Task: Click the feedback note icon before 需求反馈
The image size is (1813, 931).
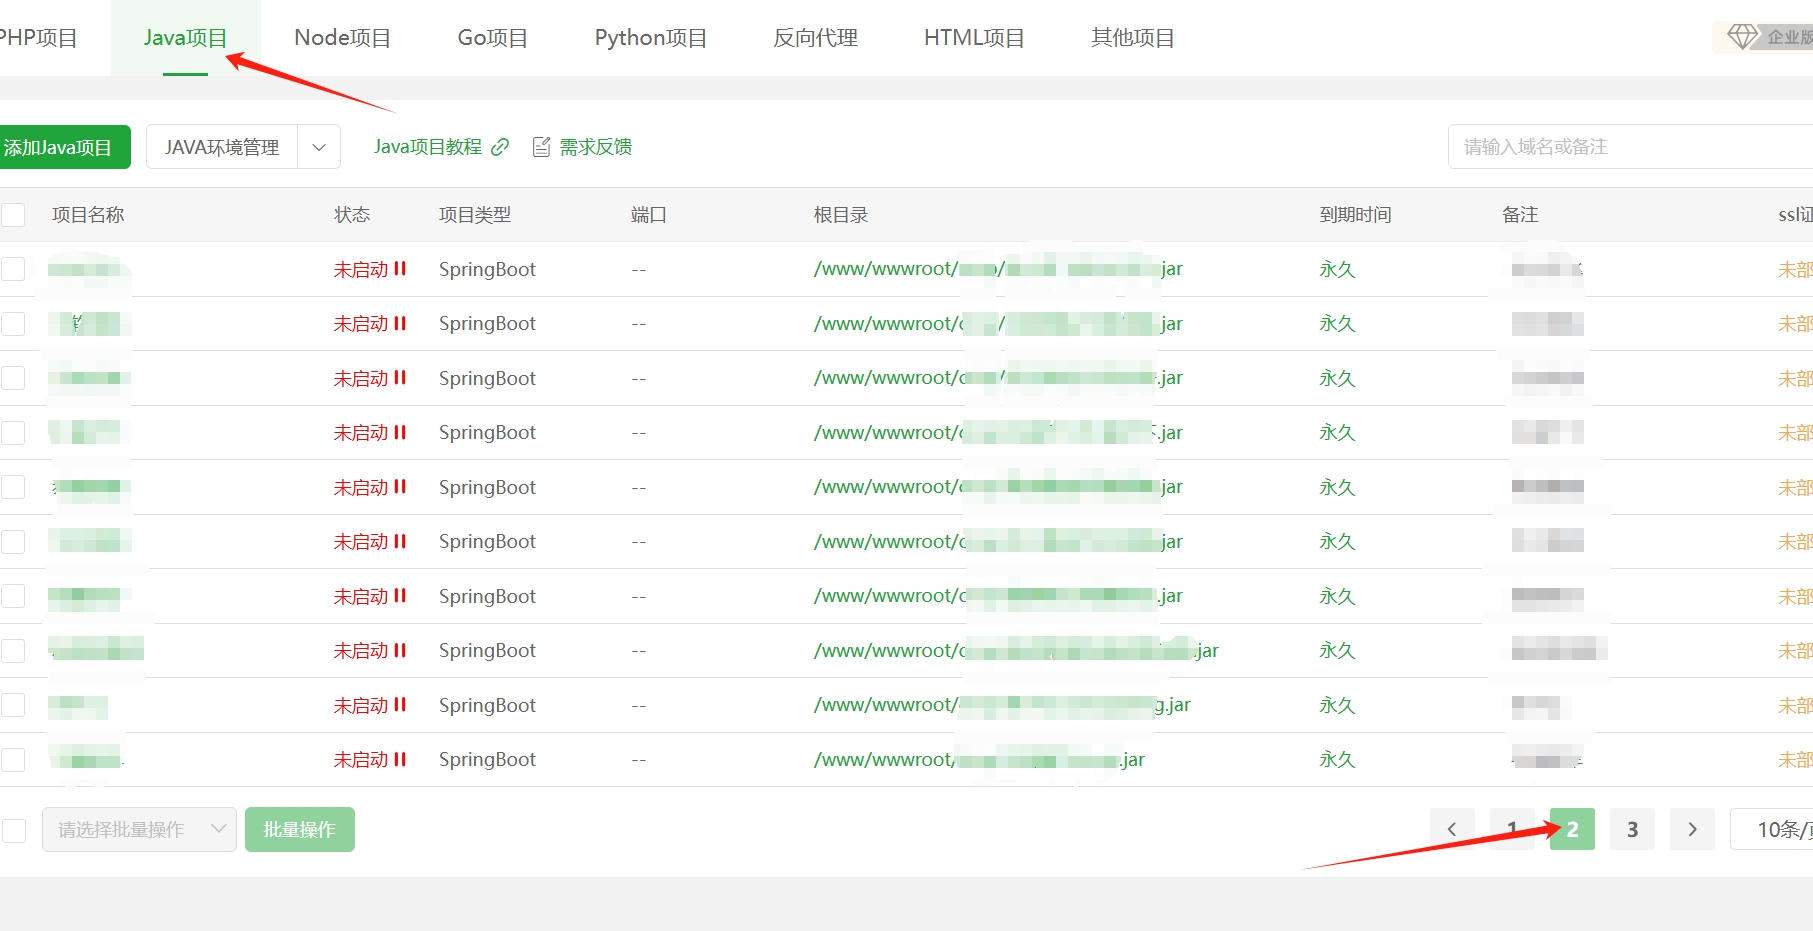Action: click(x=541, y=147)
